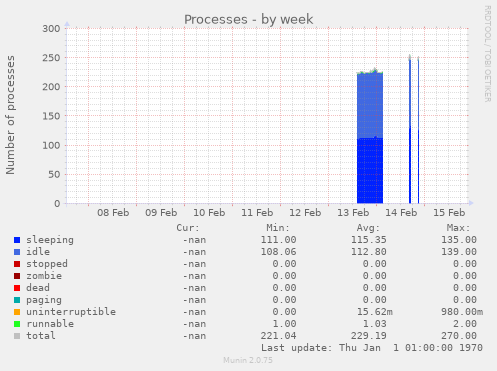
Task: Click the 'Avg:' column header
Action: tap(368, 228)
